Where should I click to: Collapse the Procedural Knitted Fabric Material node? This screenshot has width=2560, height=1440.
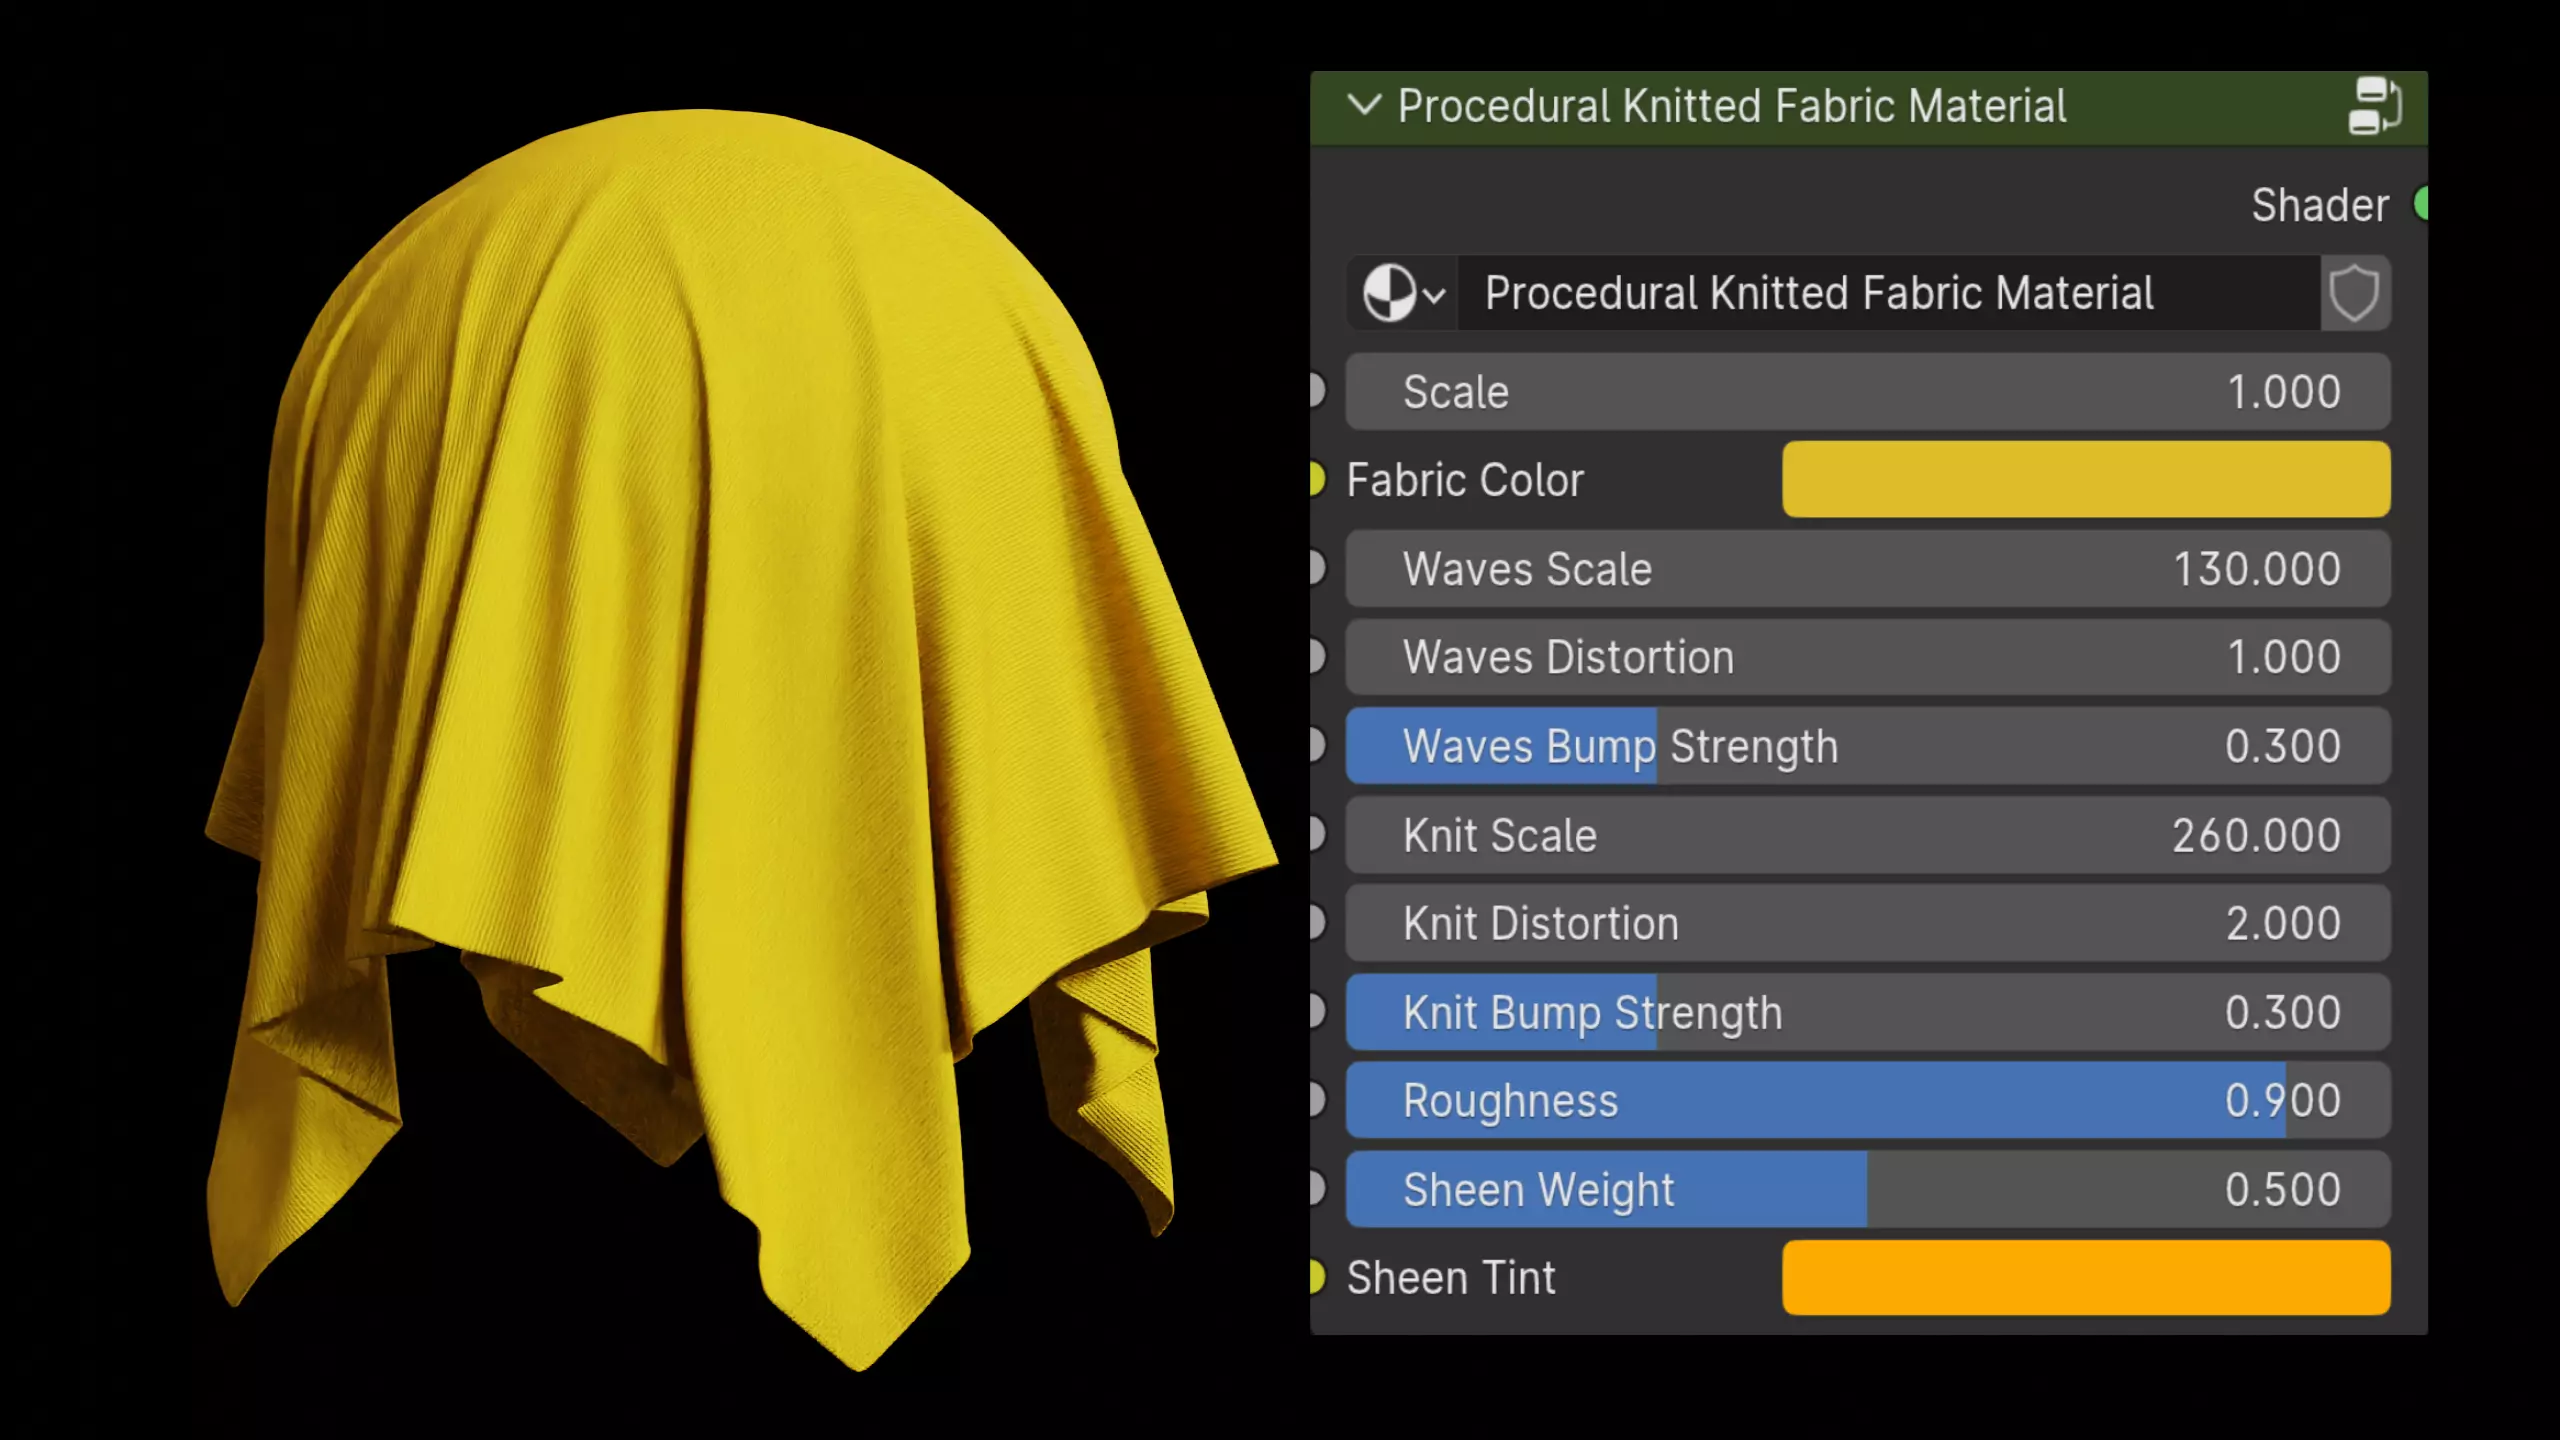pyautogui.click(x=1364, y=105)
